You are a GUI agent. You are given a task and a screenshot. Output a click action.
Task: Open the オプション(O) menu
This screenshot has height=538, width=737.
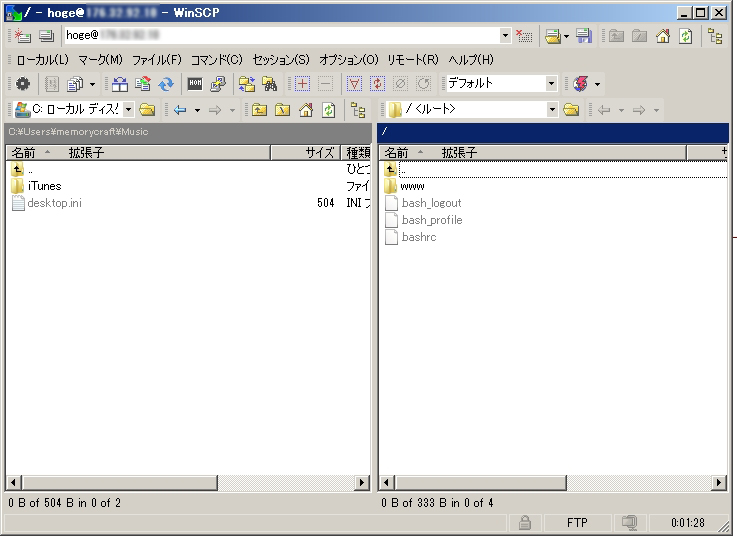349,60
